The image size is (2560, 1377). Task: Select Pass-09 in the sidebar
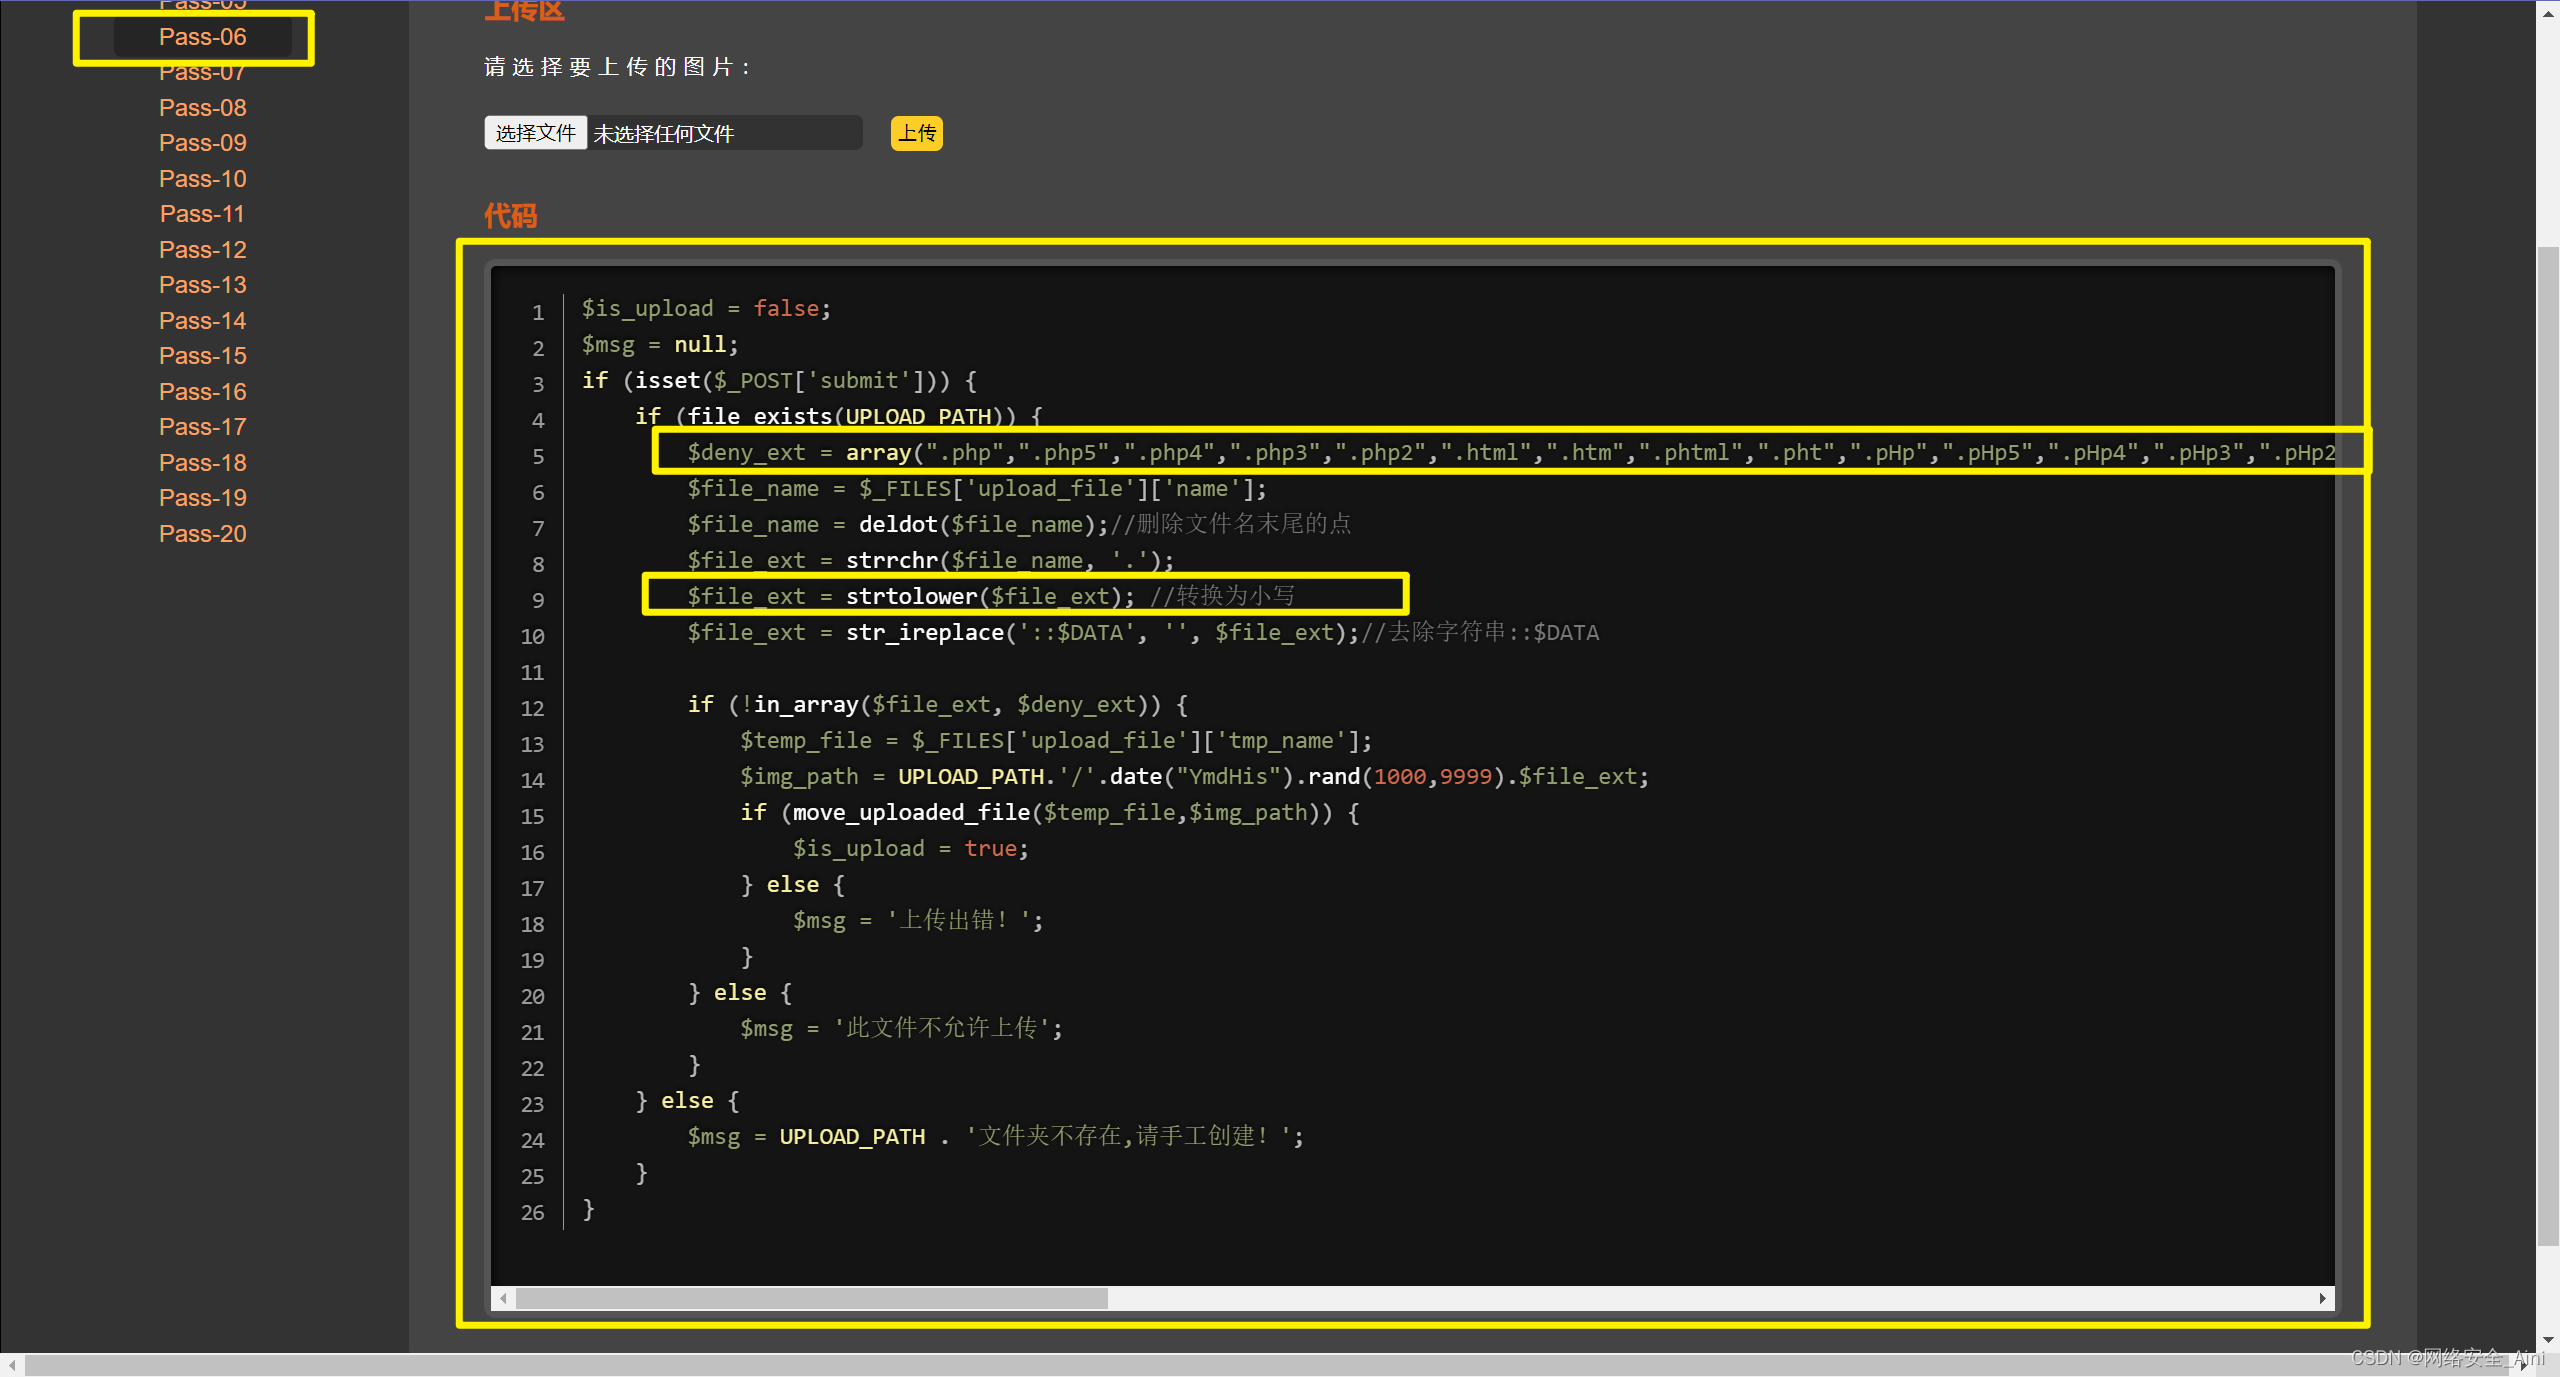(x=202, y=143)
